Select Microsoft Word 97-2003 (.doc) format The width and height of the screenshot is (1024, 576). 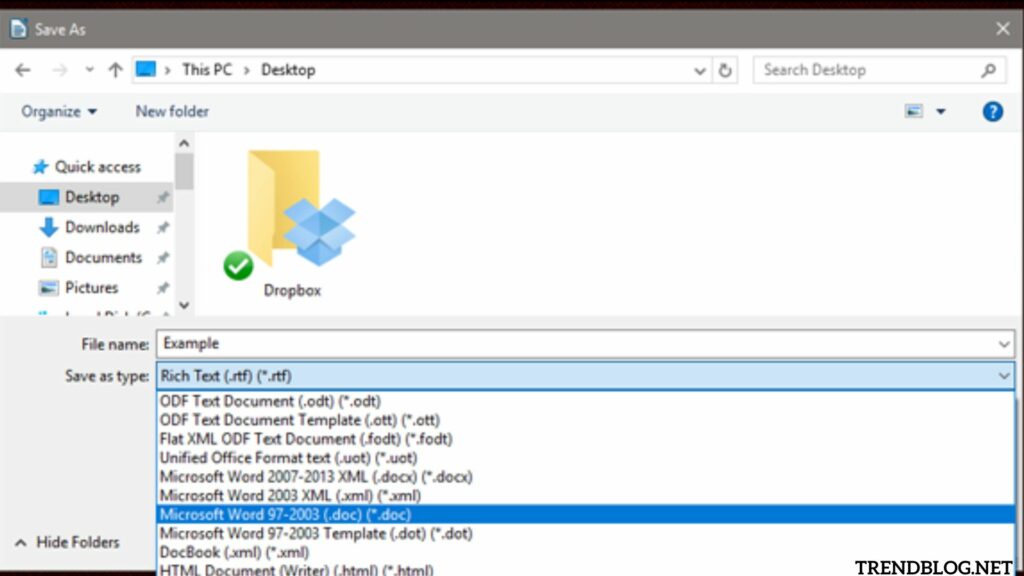pos(285,514)
